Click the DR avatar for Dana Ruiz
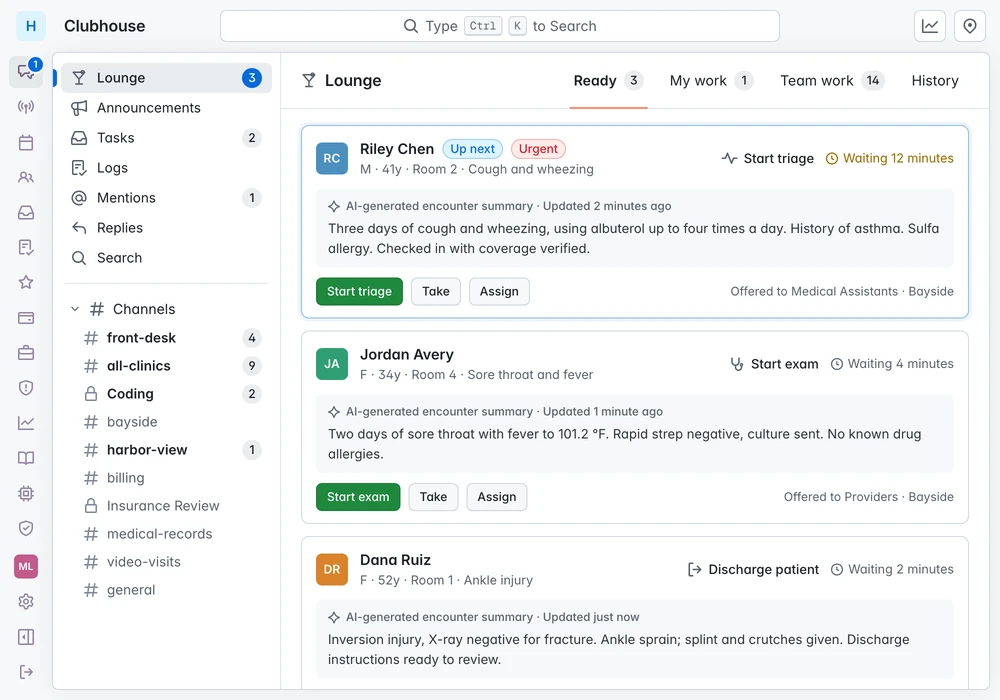This screenshot has width=1000, height=700. pyautogui.click(x=332, y=569)
